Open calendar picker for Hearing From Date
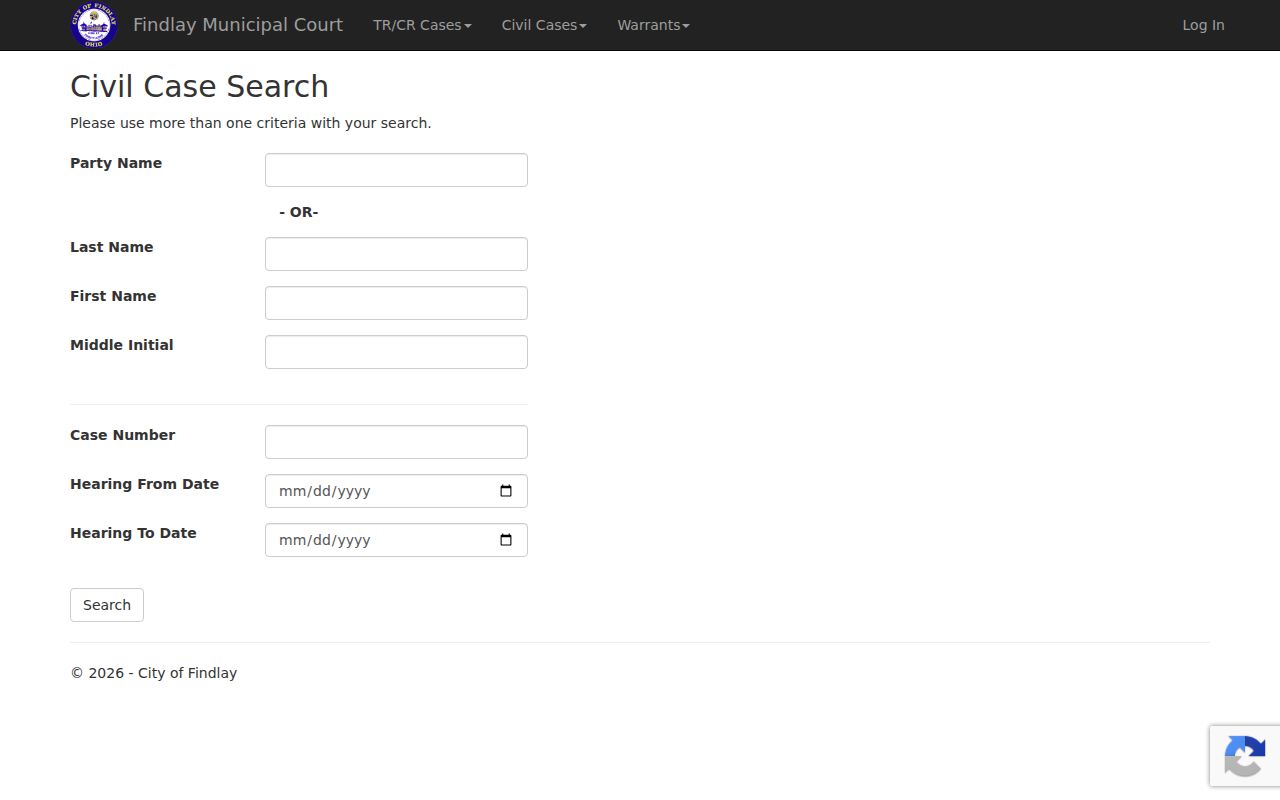The width and height of the screenshot is (1280, 800). 506,491
